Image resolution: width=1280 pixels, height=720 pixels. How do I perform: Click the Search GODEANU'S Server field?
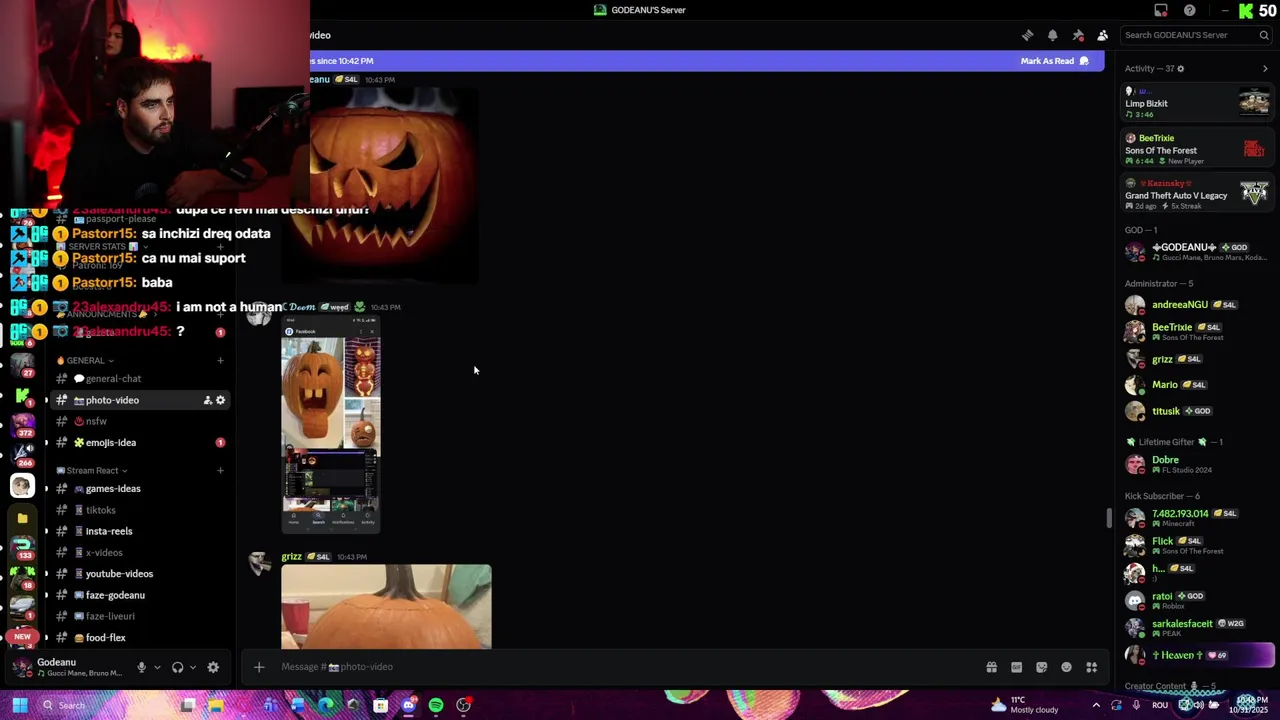coord(1195,35)
